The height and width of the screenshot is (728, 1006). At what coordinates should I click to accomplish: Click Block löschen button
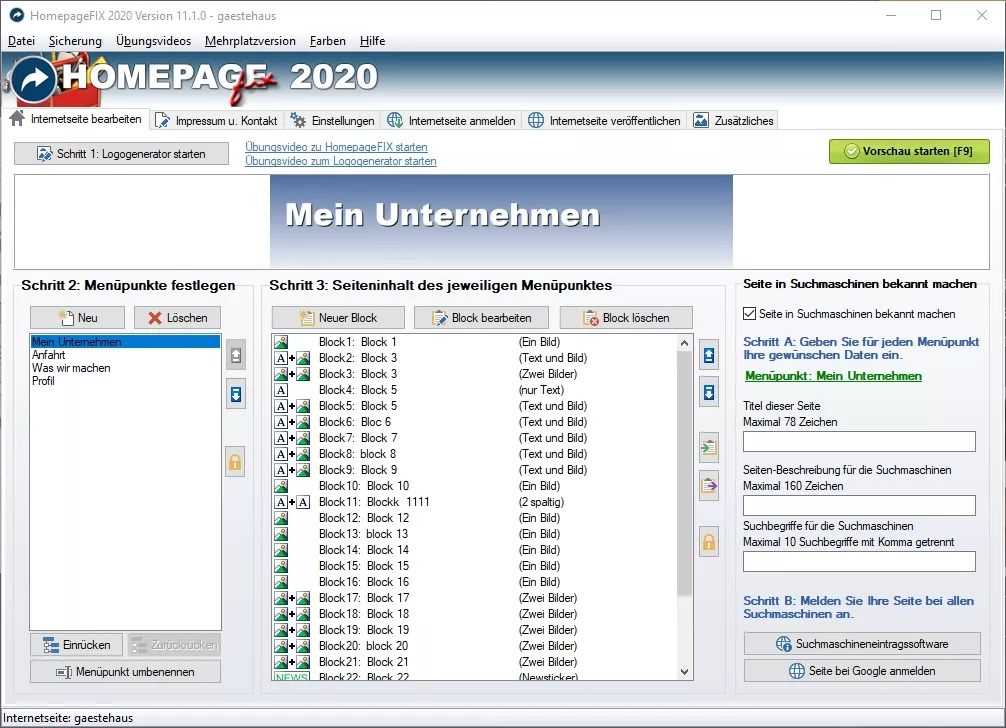pos(626,317)
